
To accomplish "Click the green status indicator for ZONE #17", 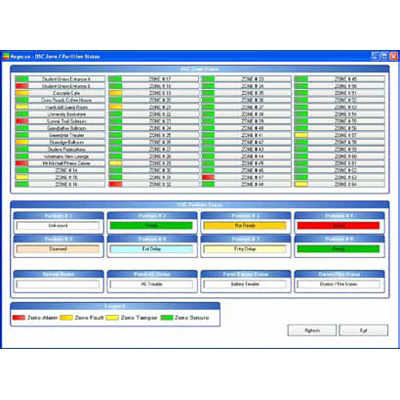I will [x=115, y=79].
